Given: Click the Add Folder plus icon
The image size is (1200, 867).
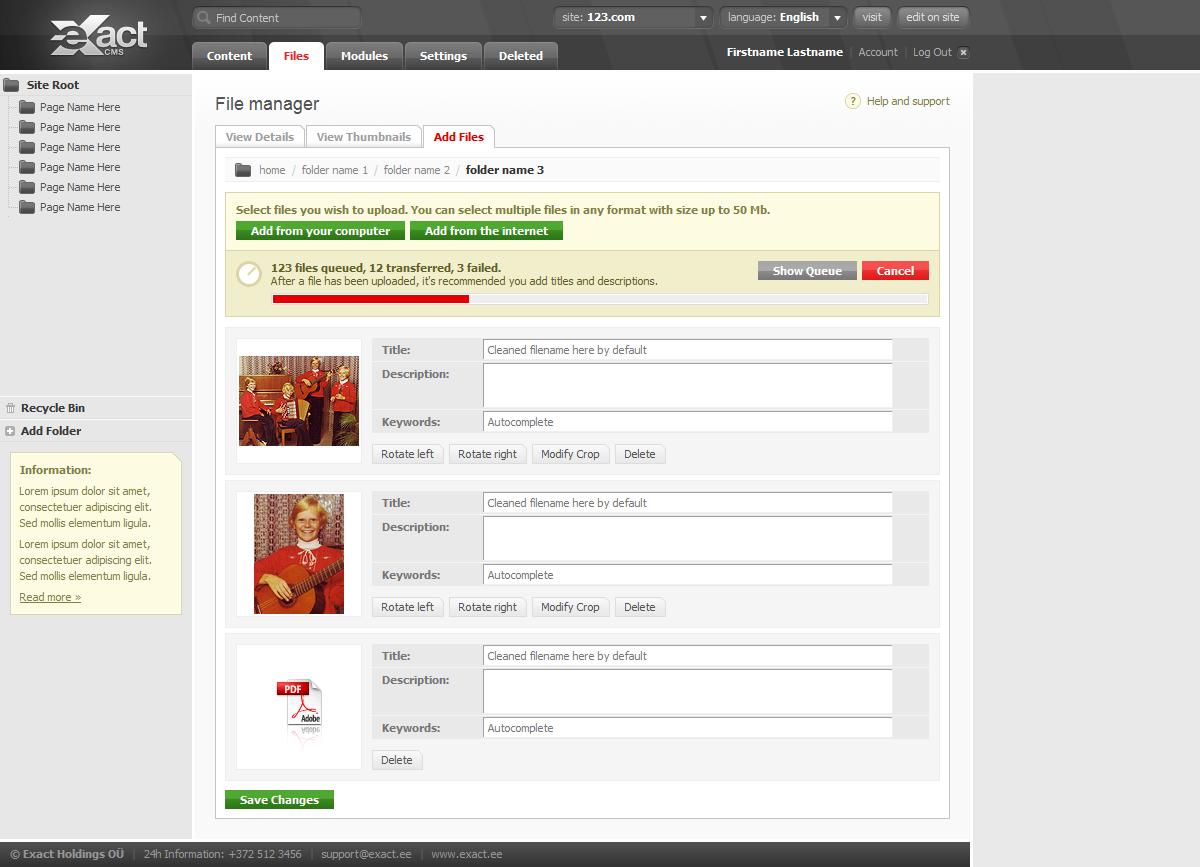Looking at the screenshot, I should (10, 431).
